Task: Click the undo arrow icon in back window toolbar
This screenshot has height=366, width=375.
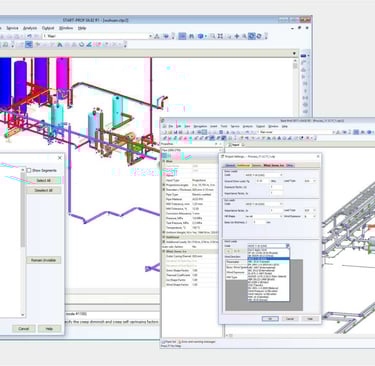Action: (29, 36)
